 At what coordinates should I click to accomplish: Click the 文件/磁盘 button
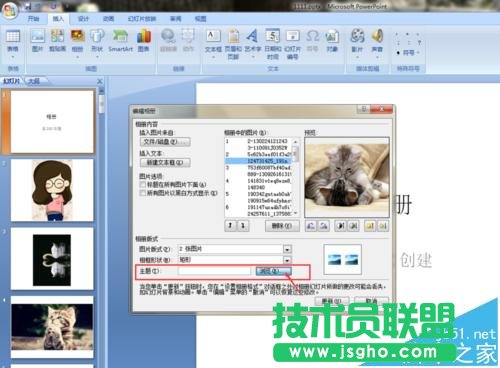click(x=165, y=142)
